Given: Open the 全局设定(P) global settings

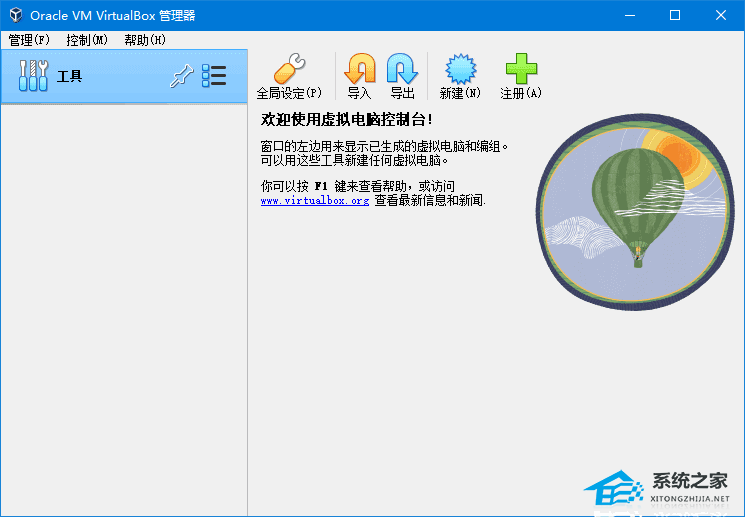Looking at the screenshot, I should (x=289, y=76).
